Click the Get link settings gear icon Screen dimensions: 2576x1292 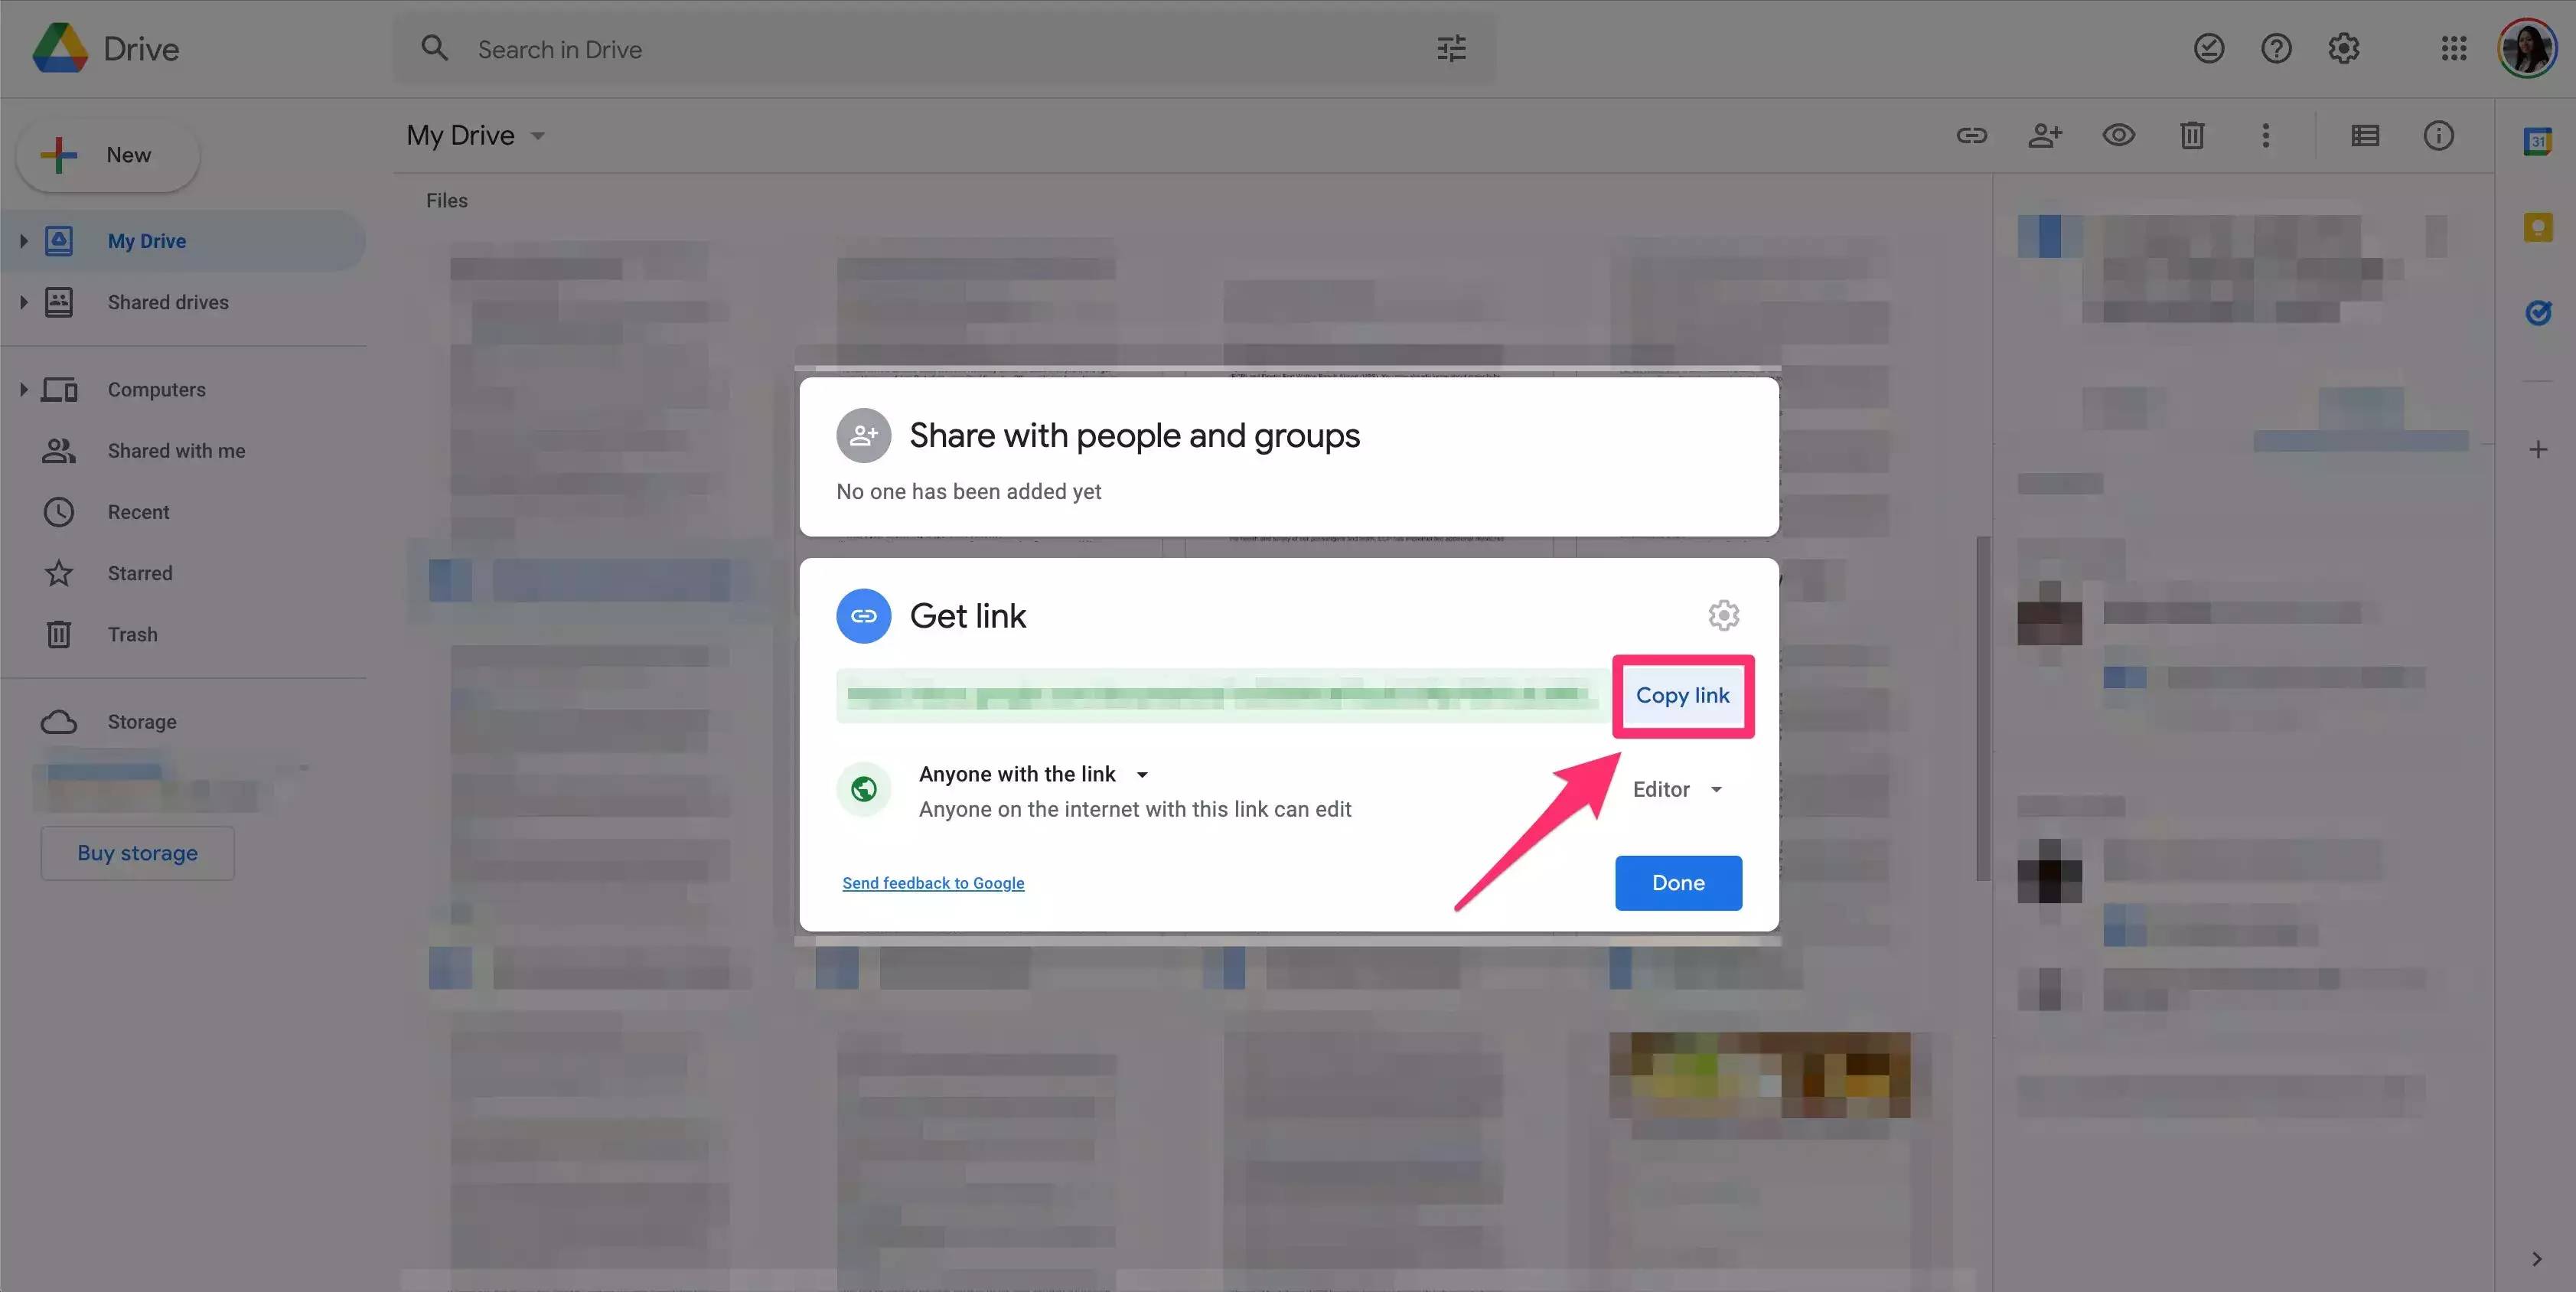(x=1723, y=615)
